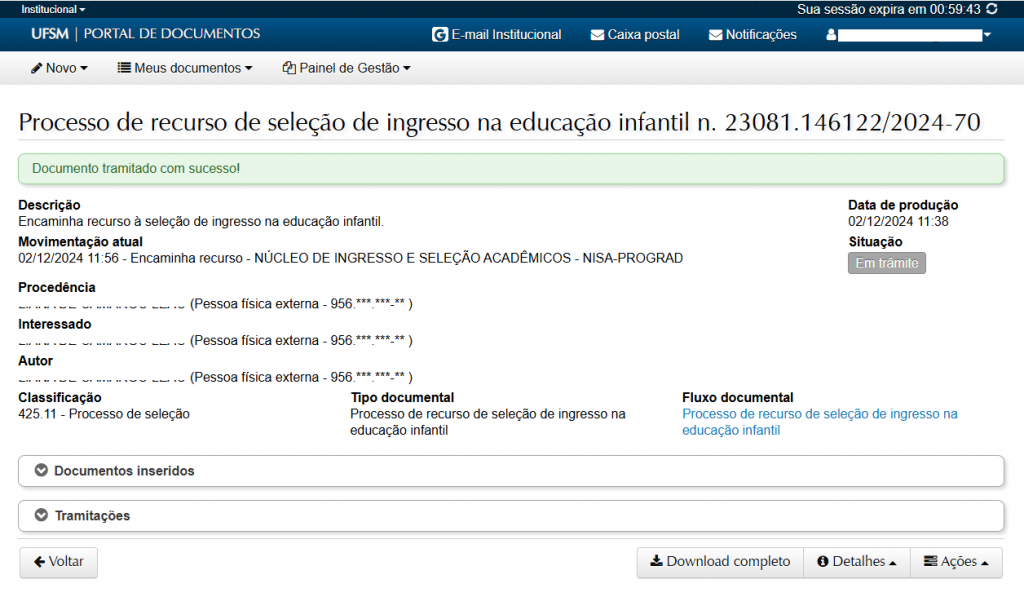Open the Meus documentos menu
Screen dimensions: 1024x597
click(185, 68)
